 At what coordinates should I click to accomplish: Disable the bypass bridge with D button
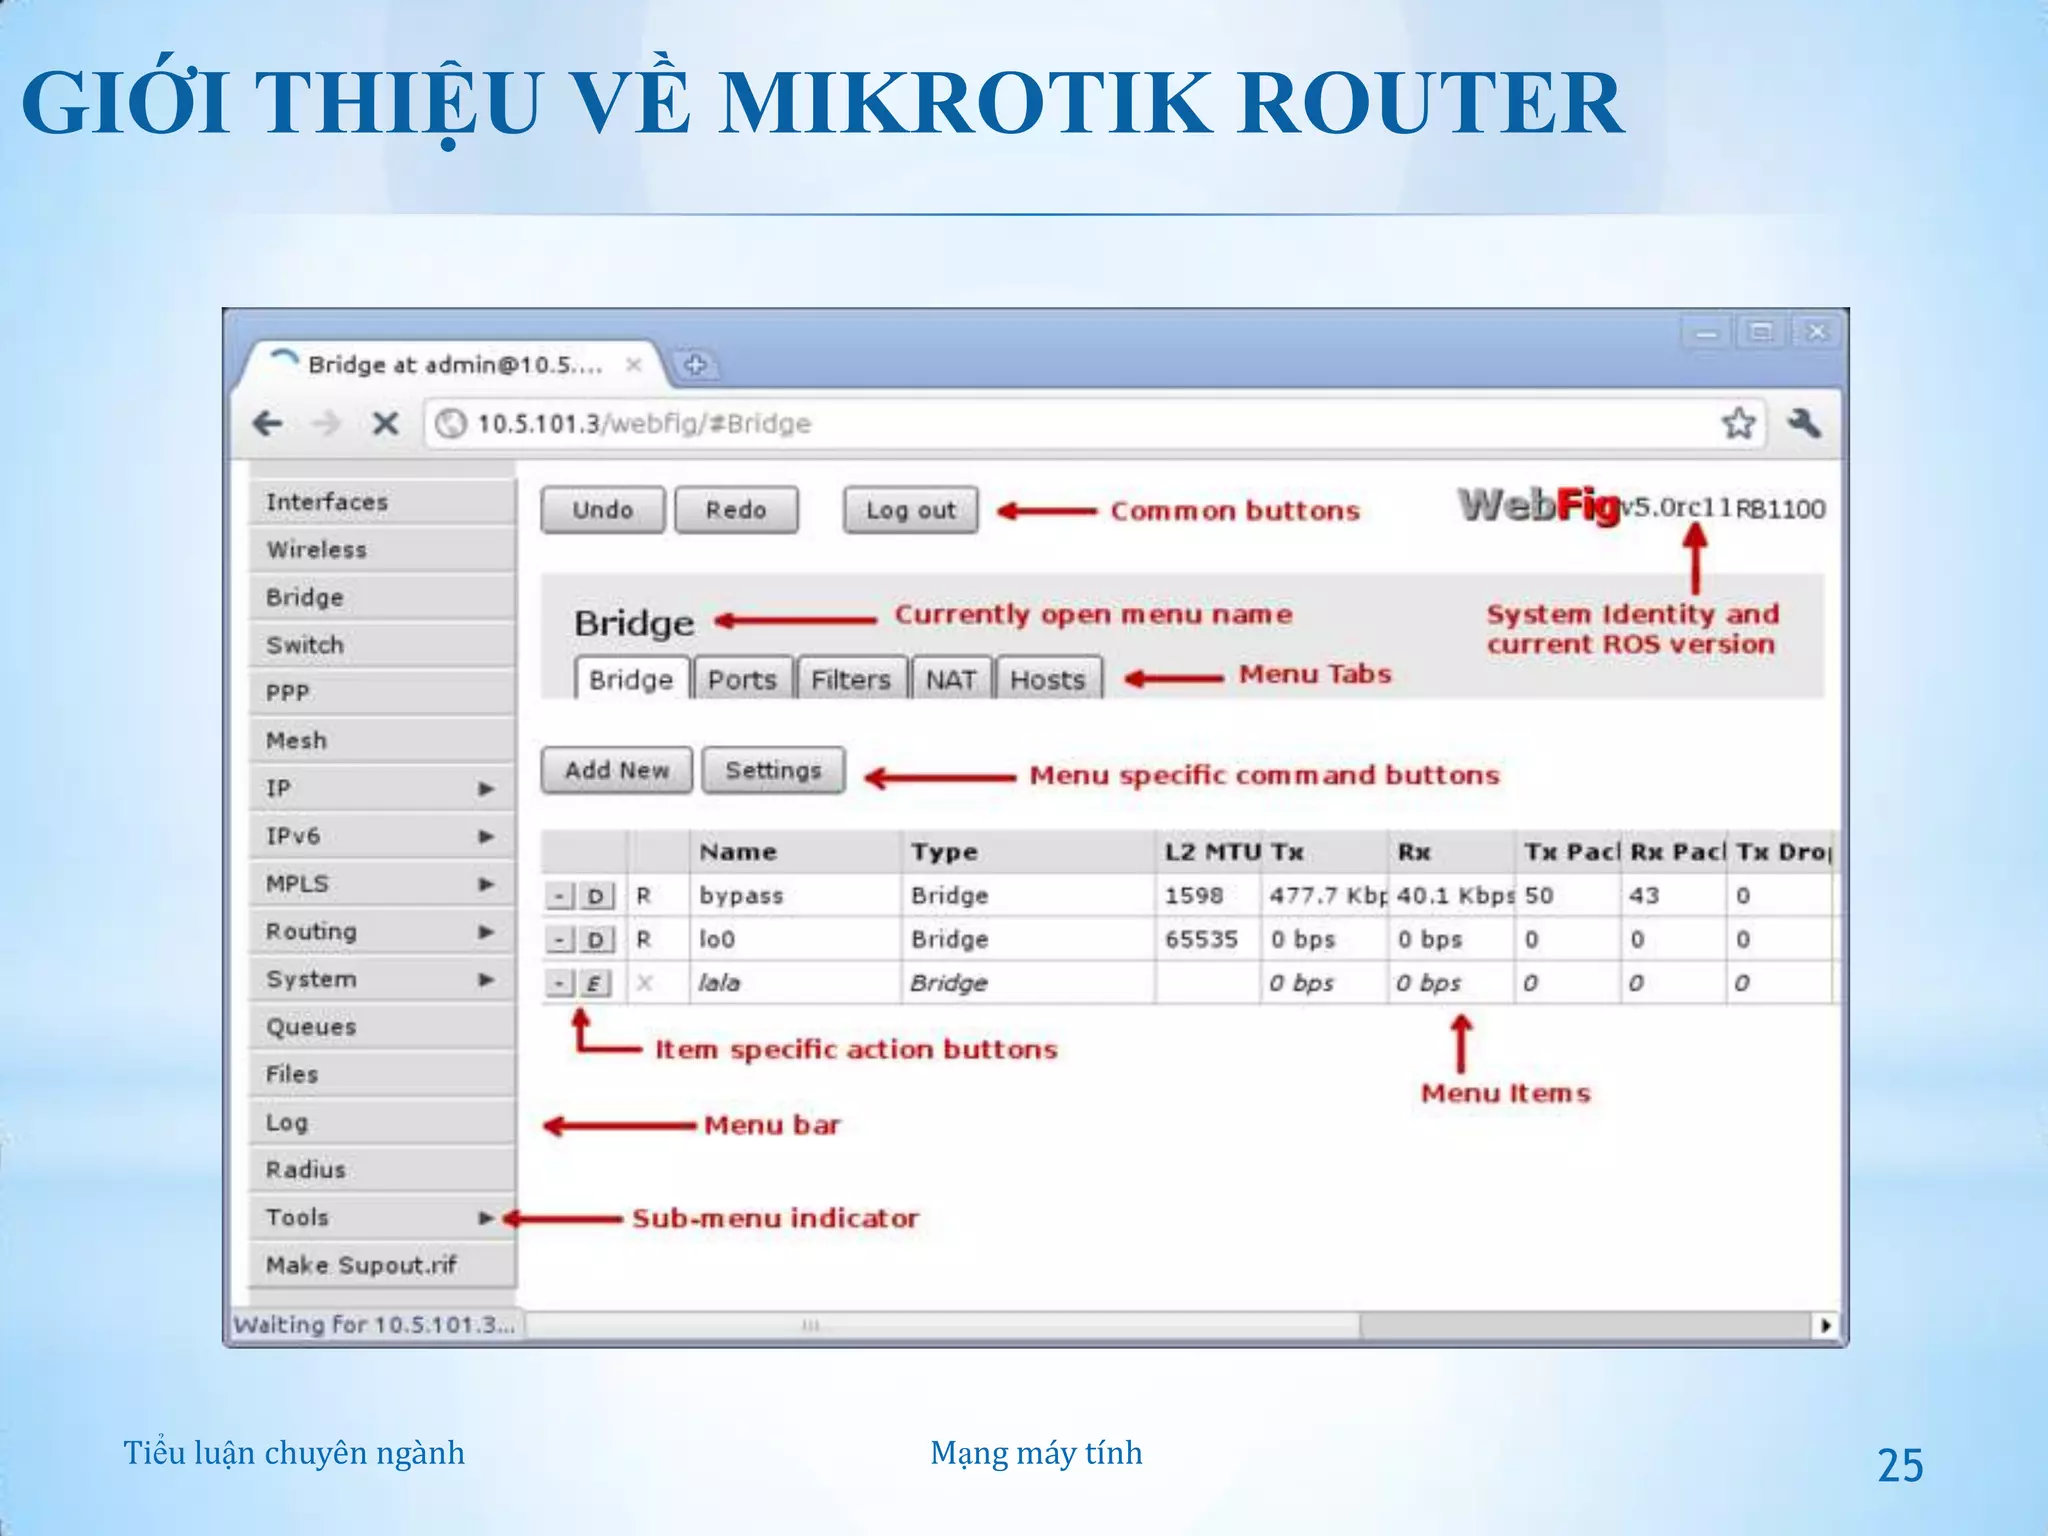[x=596, y=896]
